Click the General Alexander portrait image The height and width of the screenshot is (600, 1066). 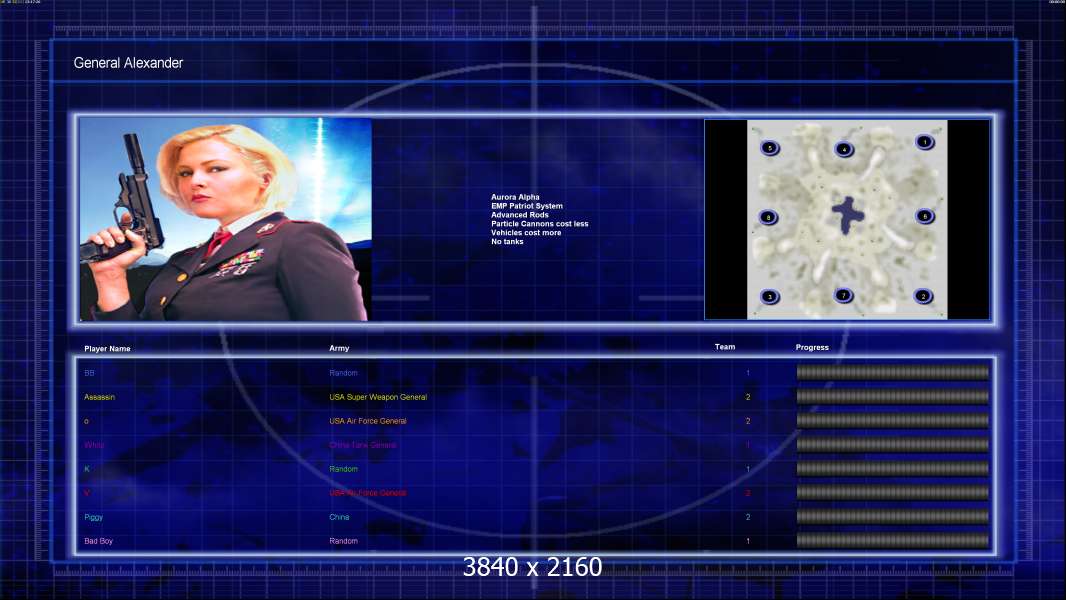[x=225, y=219]
